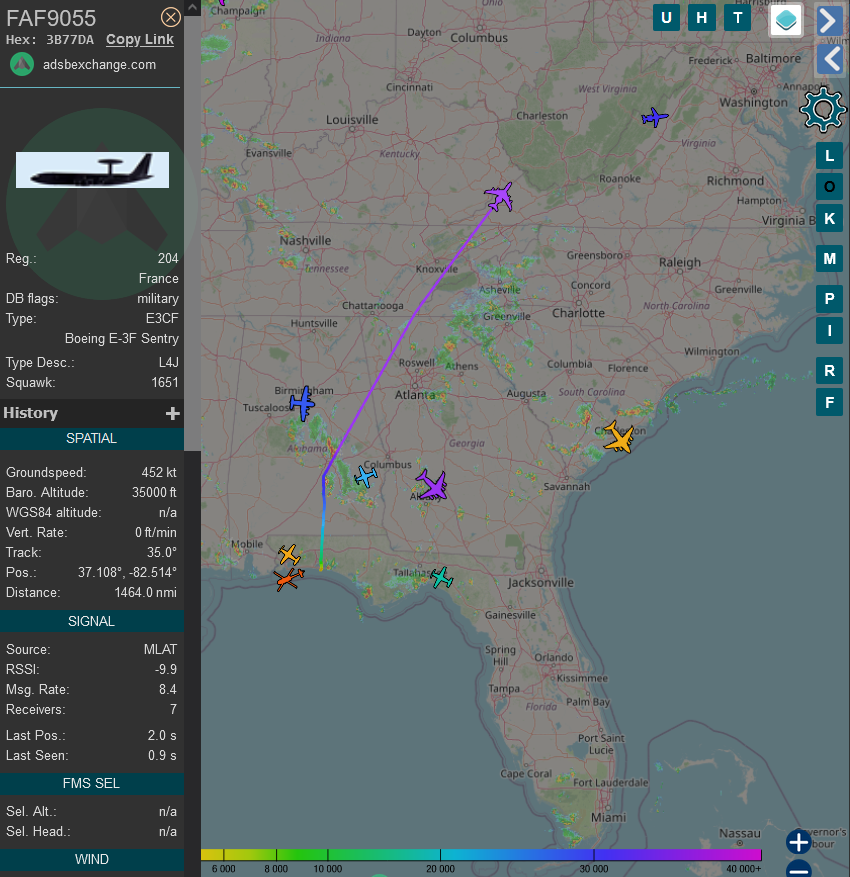Click the FAF9055 callsign title
The width and height of the screenshot is (850, 877).
(x=51, y=18)
